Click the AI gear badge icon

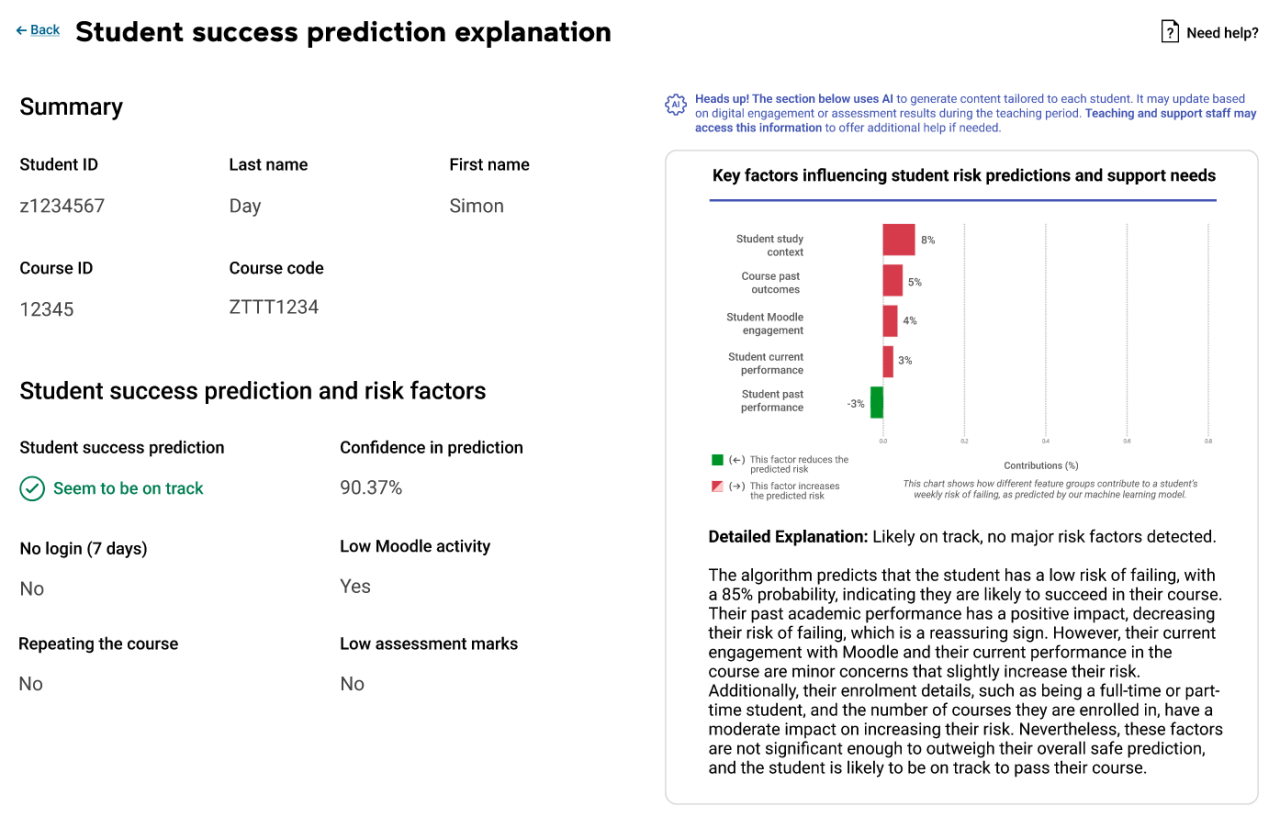click(676, 104)
